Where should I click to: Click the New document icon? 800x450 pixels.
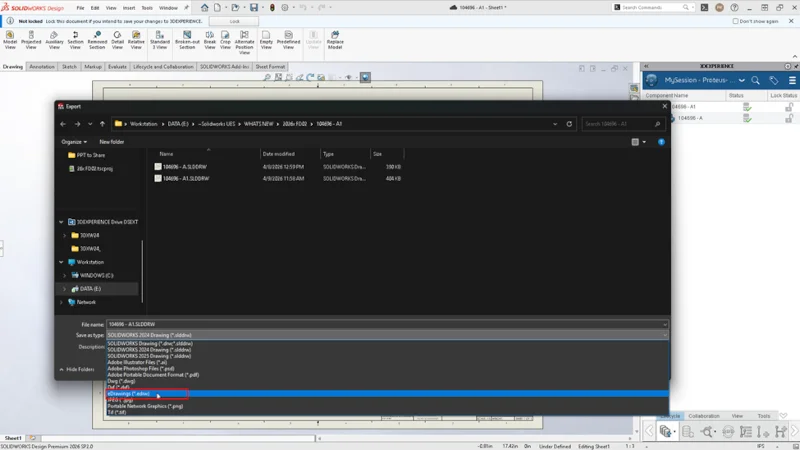tap(218, 7)
